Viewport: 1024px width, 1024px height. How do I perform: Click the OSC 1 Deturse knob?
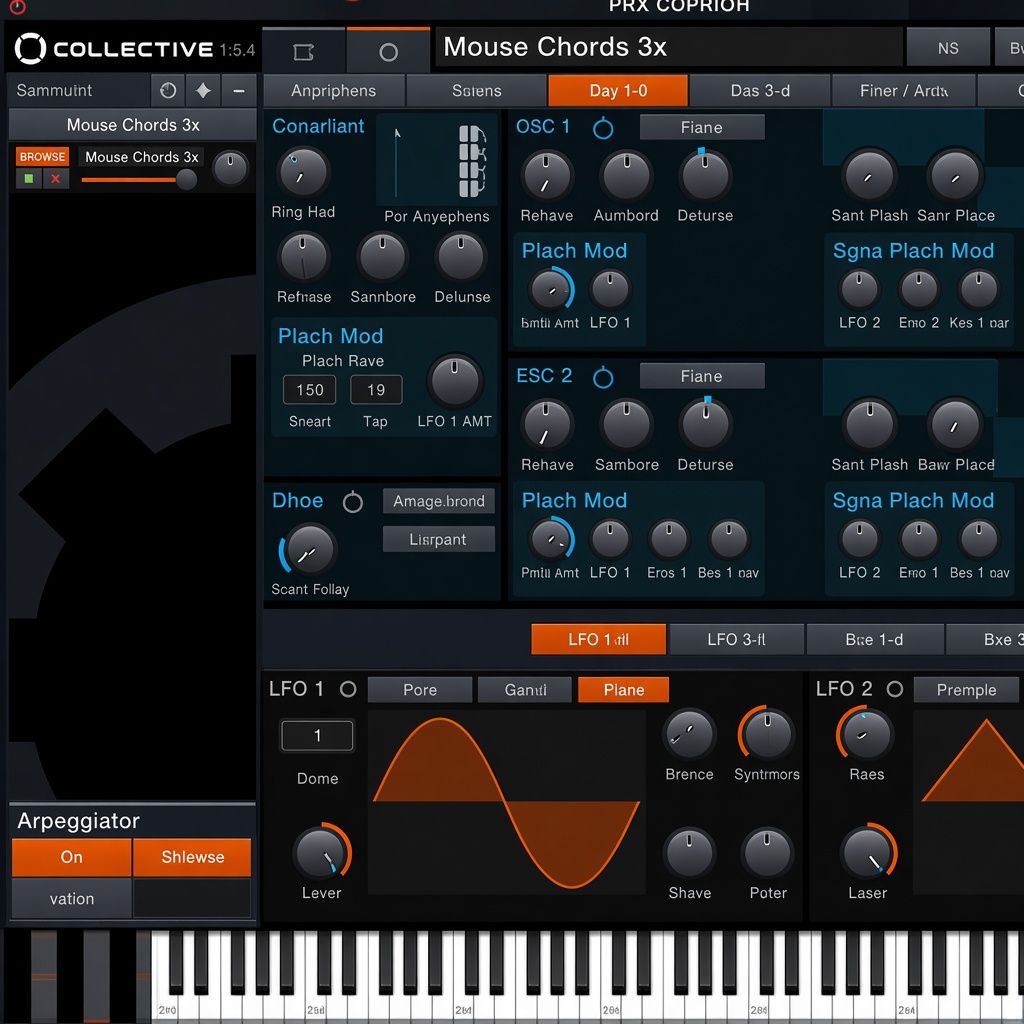pyautogui.click(x=705, y=176)
